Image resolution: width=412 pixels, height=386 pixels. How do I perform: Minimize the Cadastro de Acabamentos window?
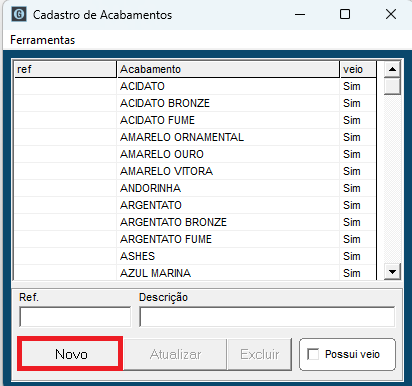click(x=300, y=15)
